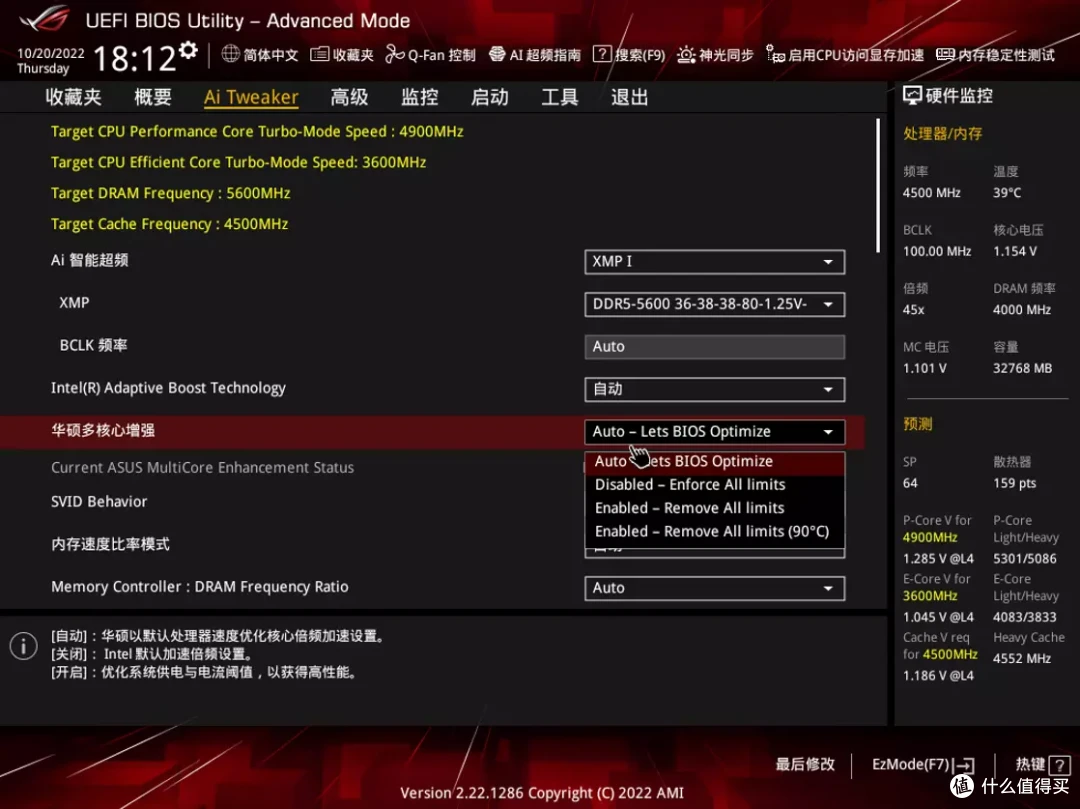Click Target Cache Frequency : 4500MHz text
Viewport: 1080px width, 809px height.
point(169,224)
